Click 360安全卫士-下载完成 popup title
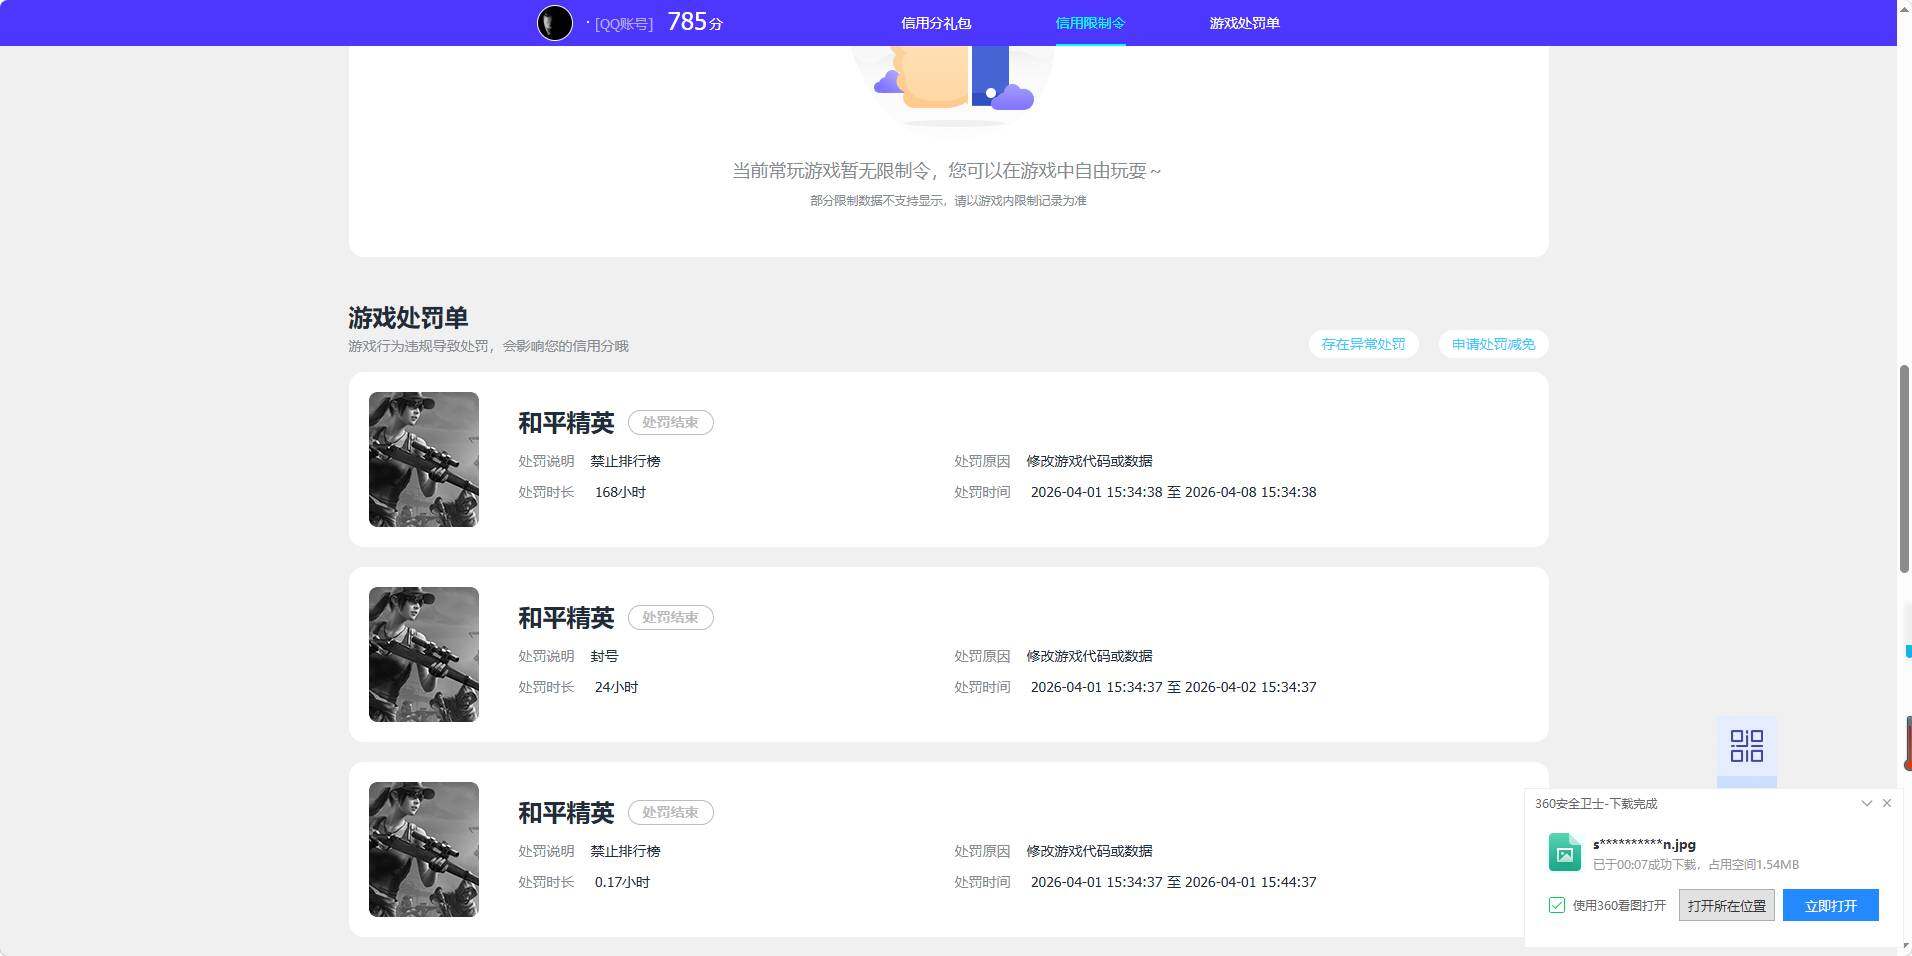1912x956 pixels. coord(1596,803)
